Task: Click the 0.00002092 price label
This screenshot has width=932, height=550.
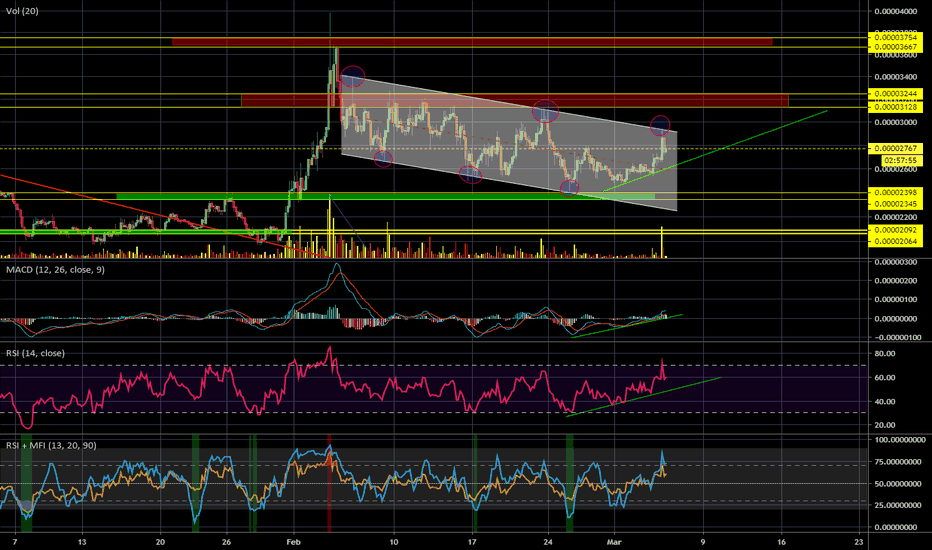Action: [896, 230]
